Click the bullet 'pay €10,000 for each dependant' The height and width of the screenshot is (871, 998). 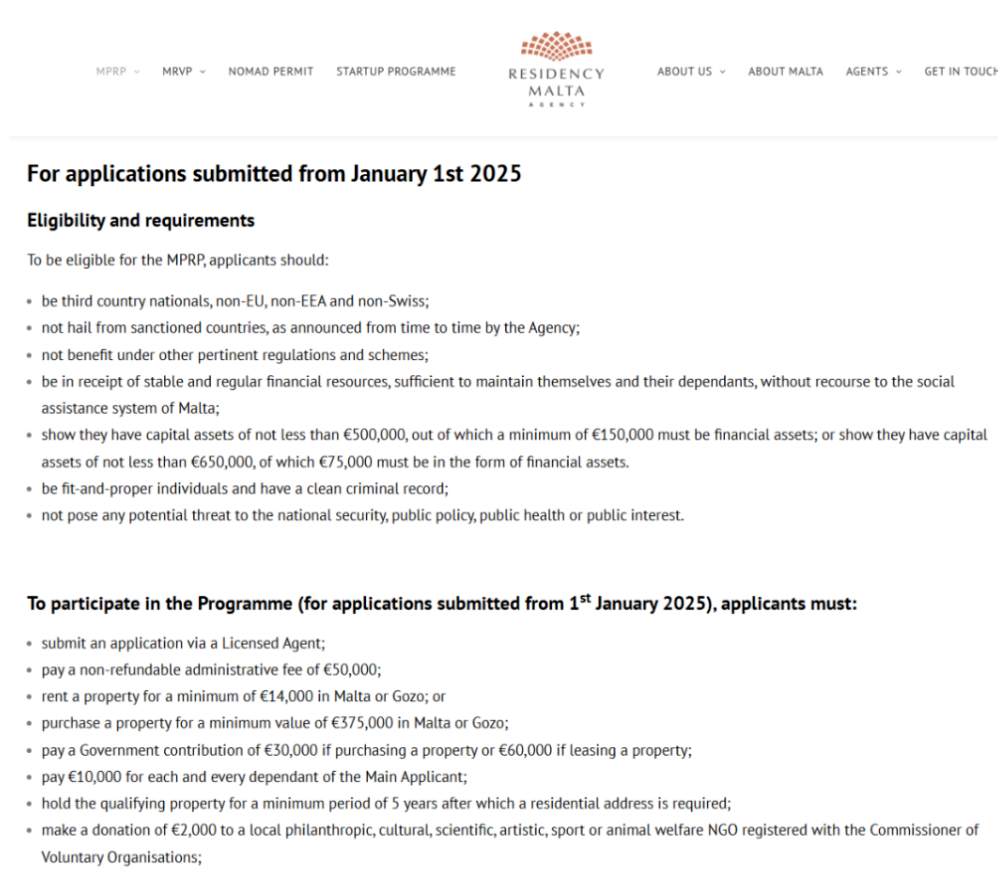coord(255,777)
